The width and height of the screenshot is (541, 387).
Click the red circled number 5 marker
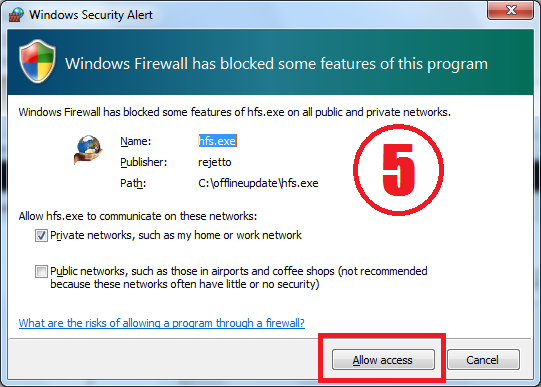(x=399, y=170)
